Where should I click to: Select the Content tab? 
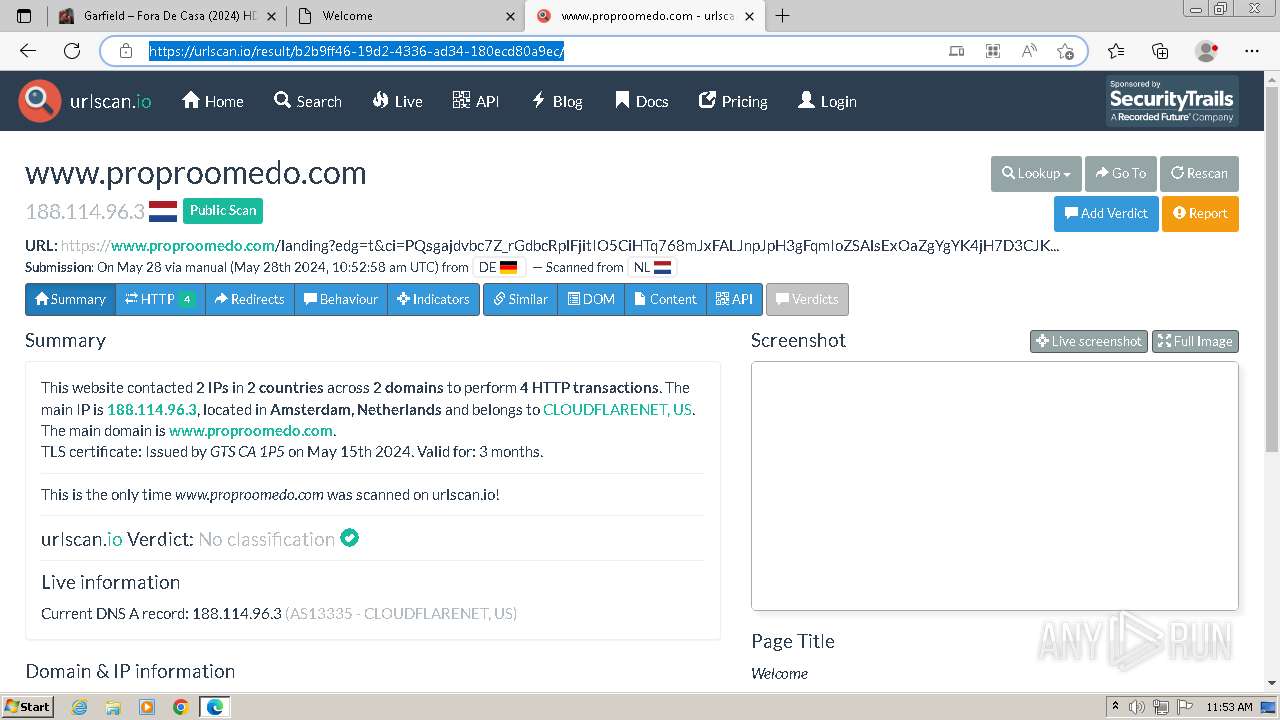[665, 299]
